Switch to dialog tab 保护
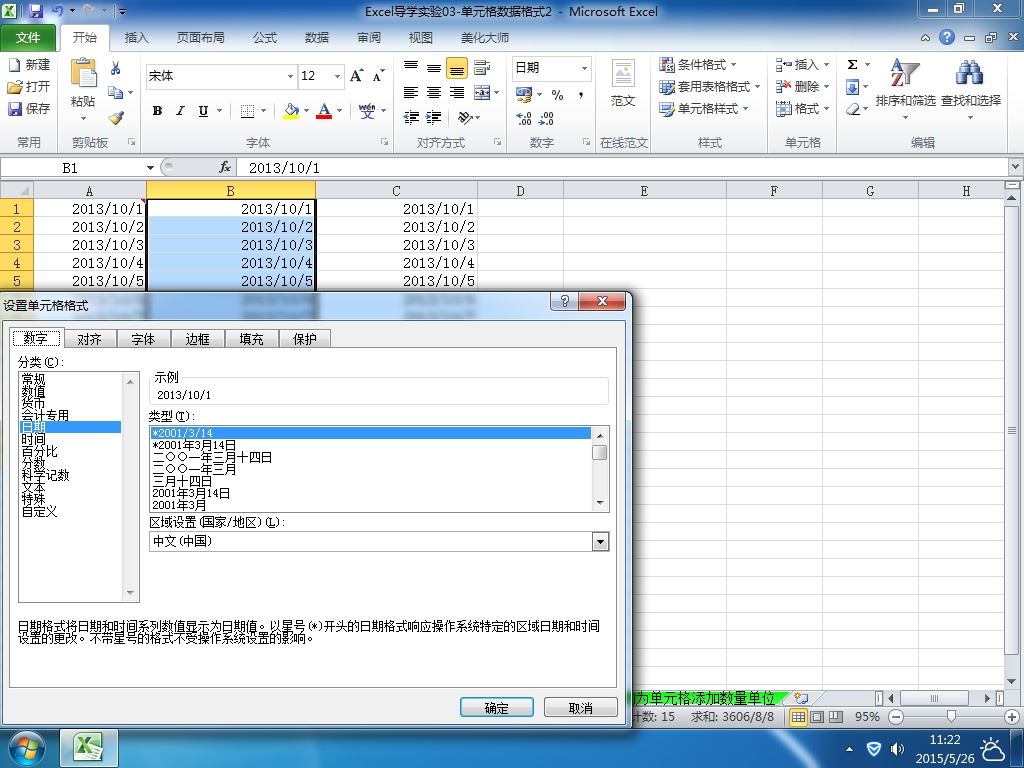Screen dimensions: 1024x768 point(304,339)
